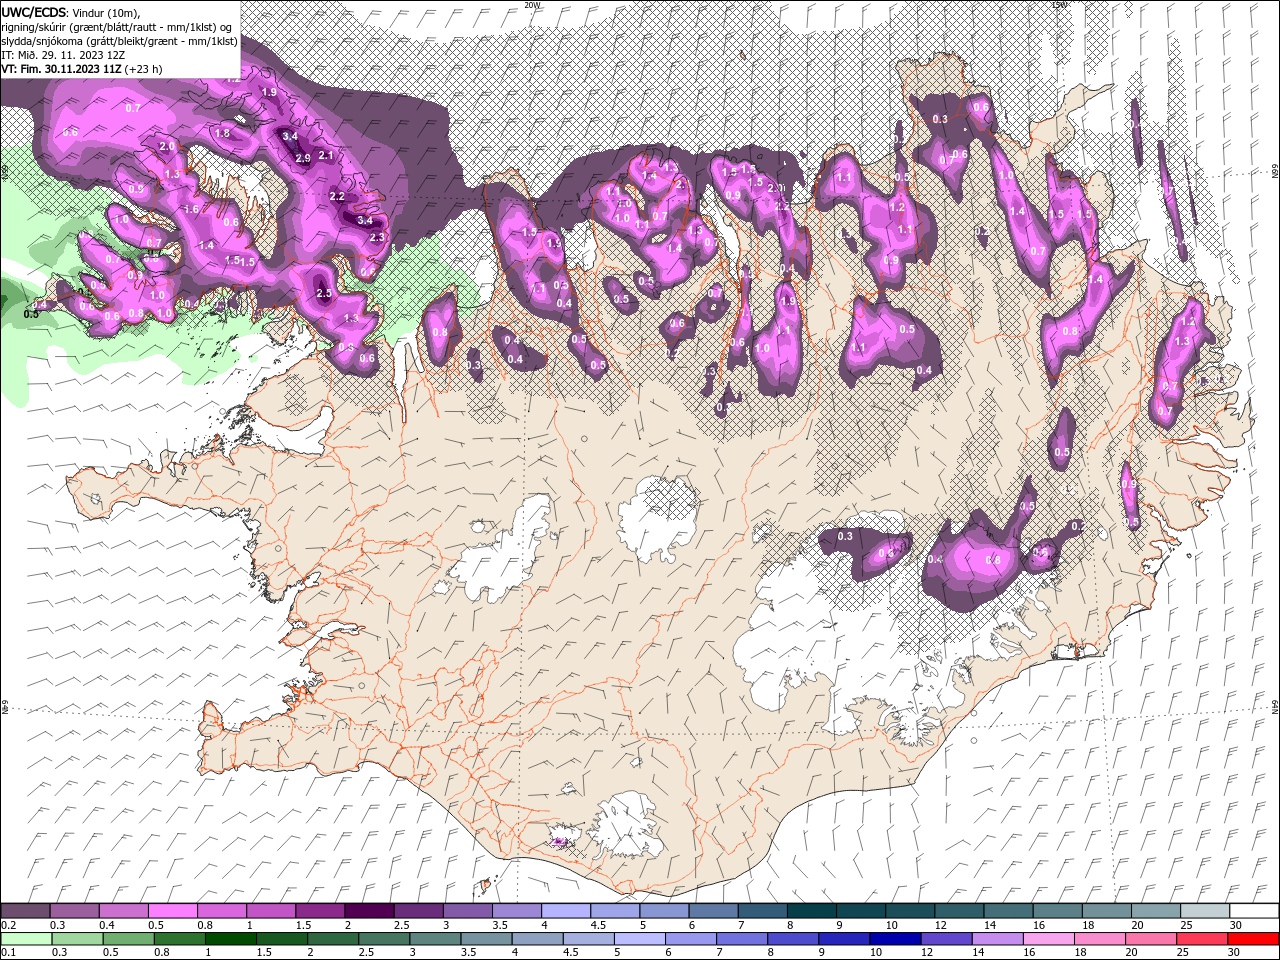Click the top-row legend swatch between 12 and 14
The height and width of the screenshot is (960, 1280).
[959, 911]
